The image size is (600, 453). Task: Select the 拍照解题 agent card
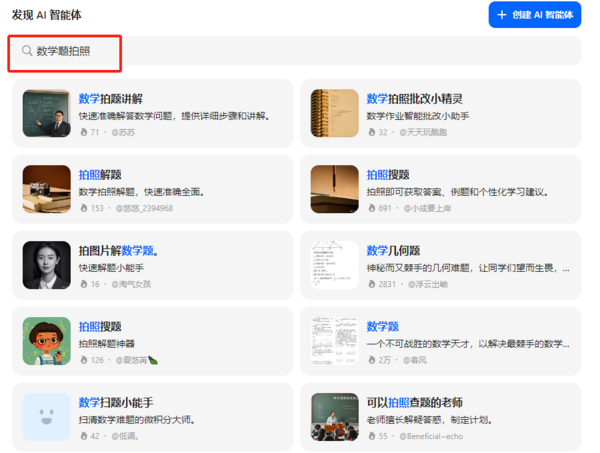(x=152, y=189)
